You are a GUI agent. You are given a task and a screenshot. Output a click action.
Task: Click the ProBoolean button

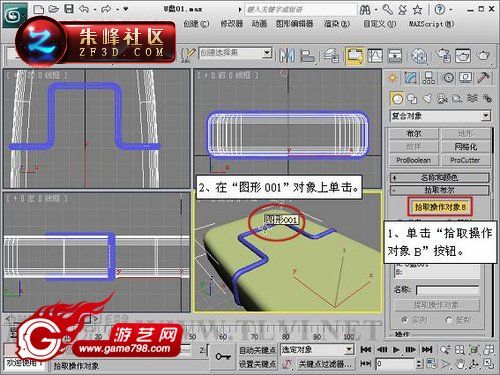pos(413,160)
